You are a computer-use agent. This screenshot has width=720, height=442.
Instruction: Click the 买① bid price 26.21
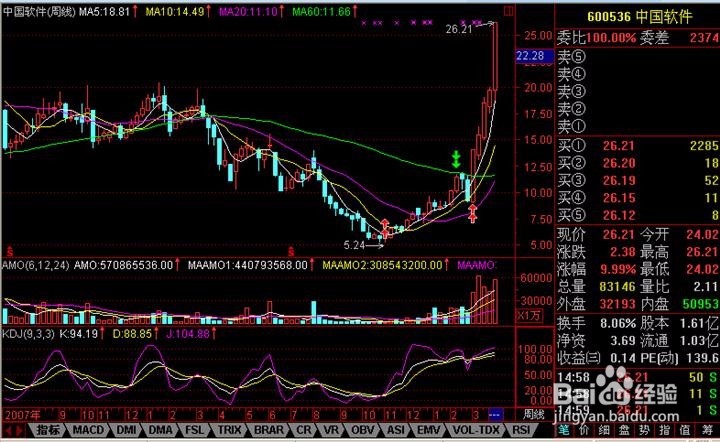click(618, 146)
